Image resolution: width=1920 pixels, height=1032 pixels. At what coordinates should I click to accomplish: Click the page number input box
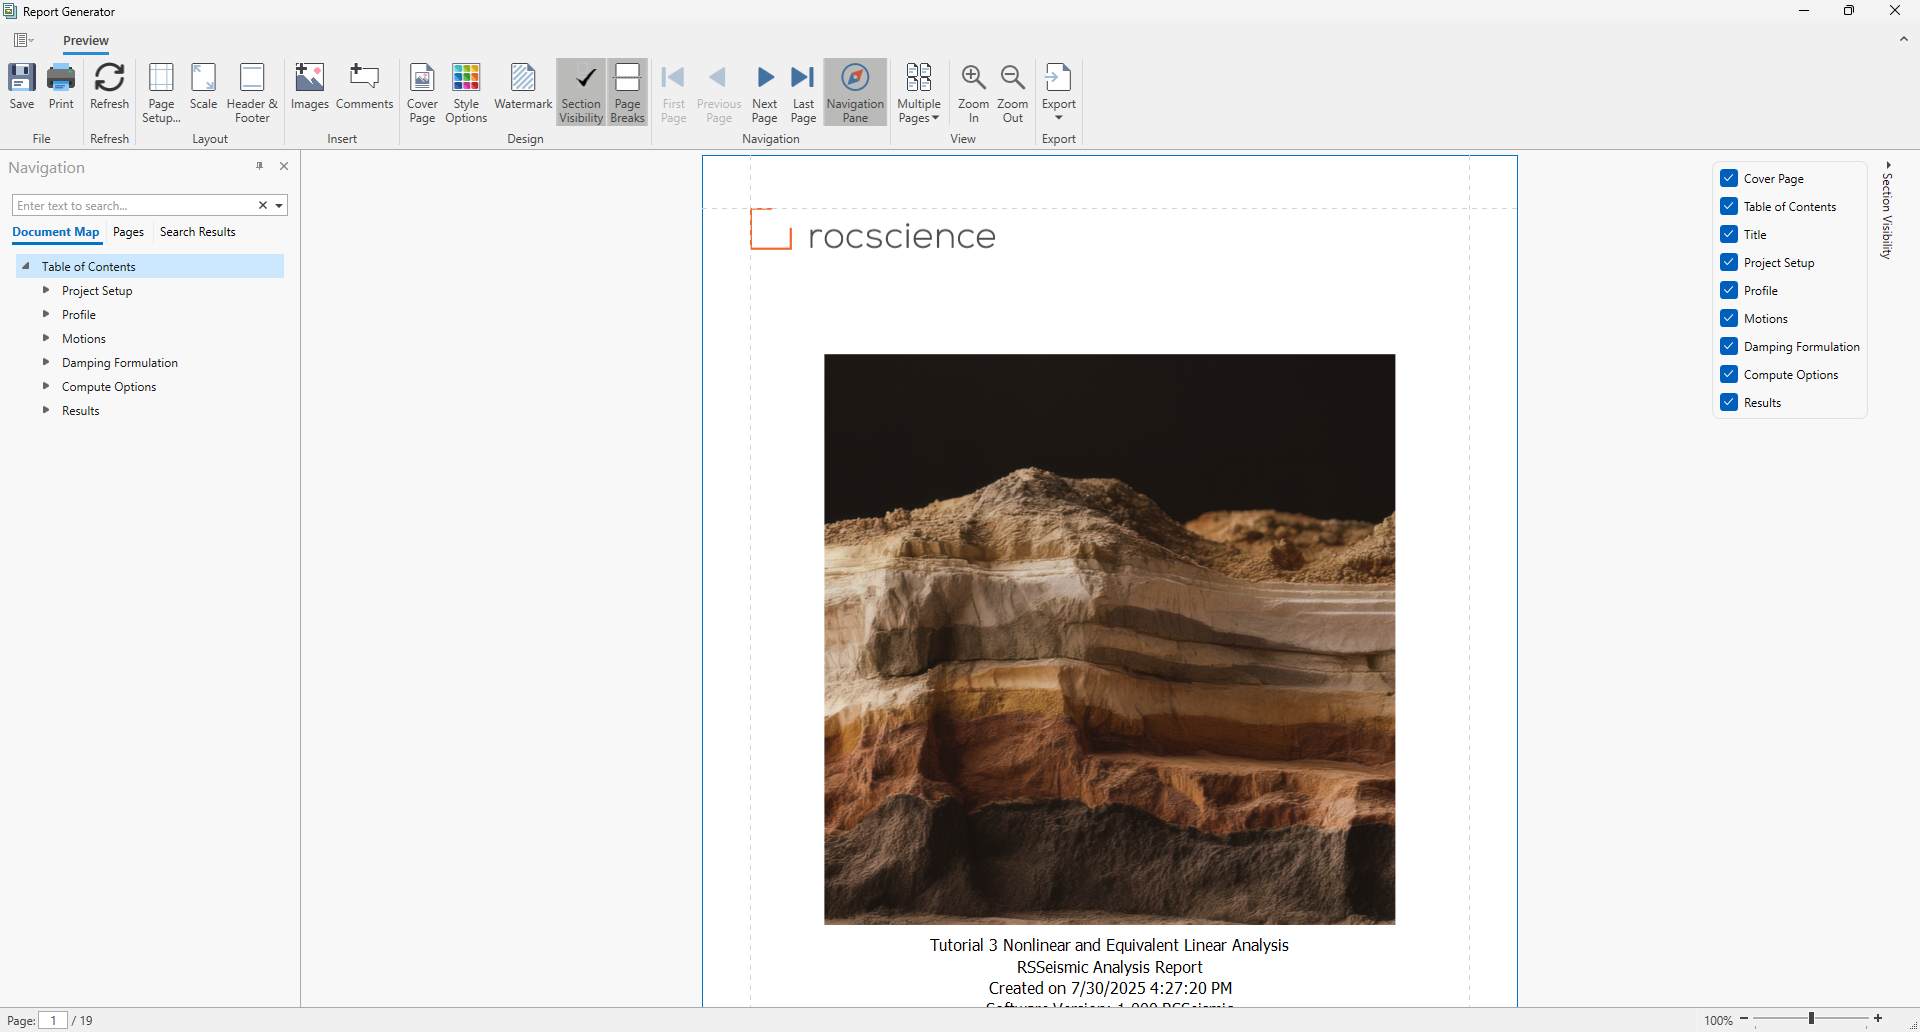[53, 1020]
